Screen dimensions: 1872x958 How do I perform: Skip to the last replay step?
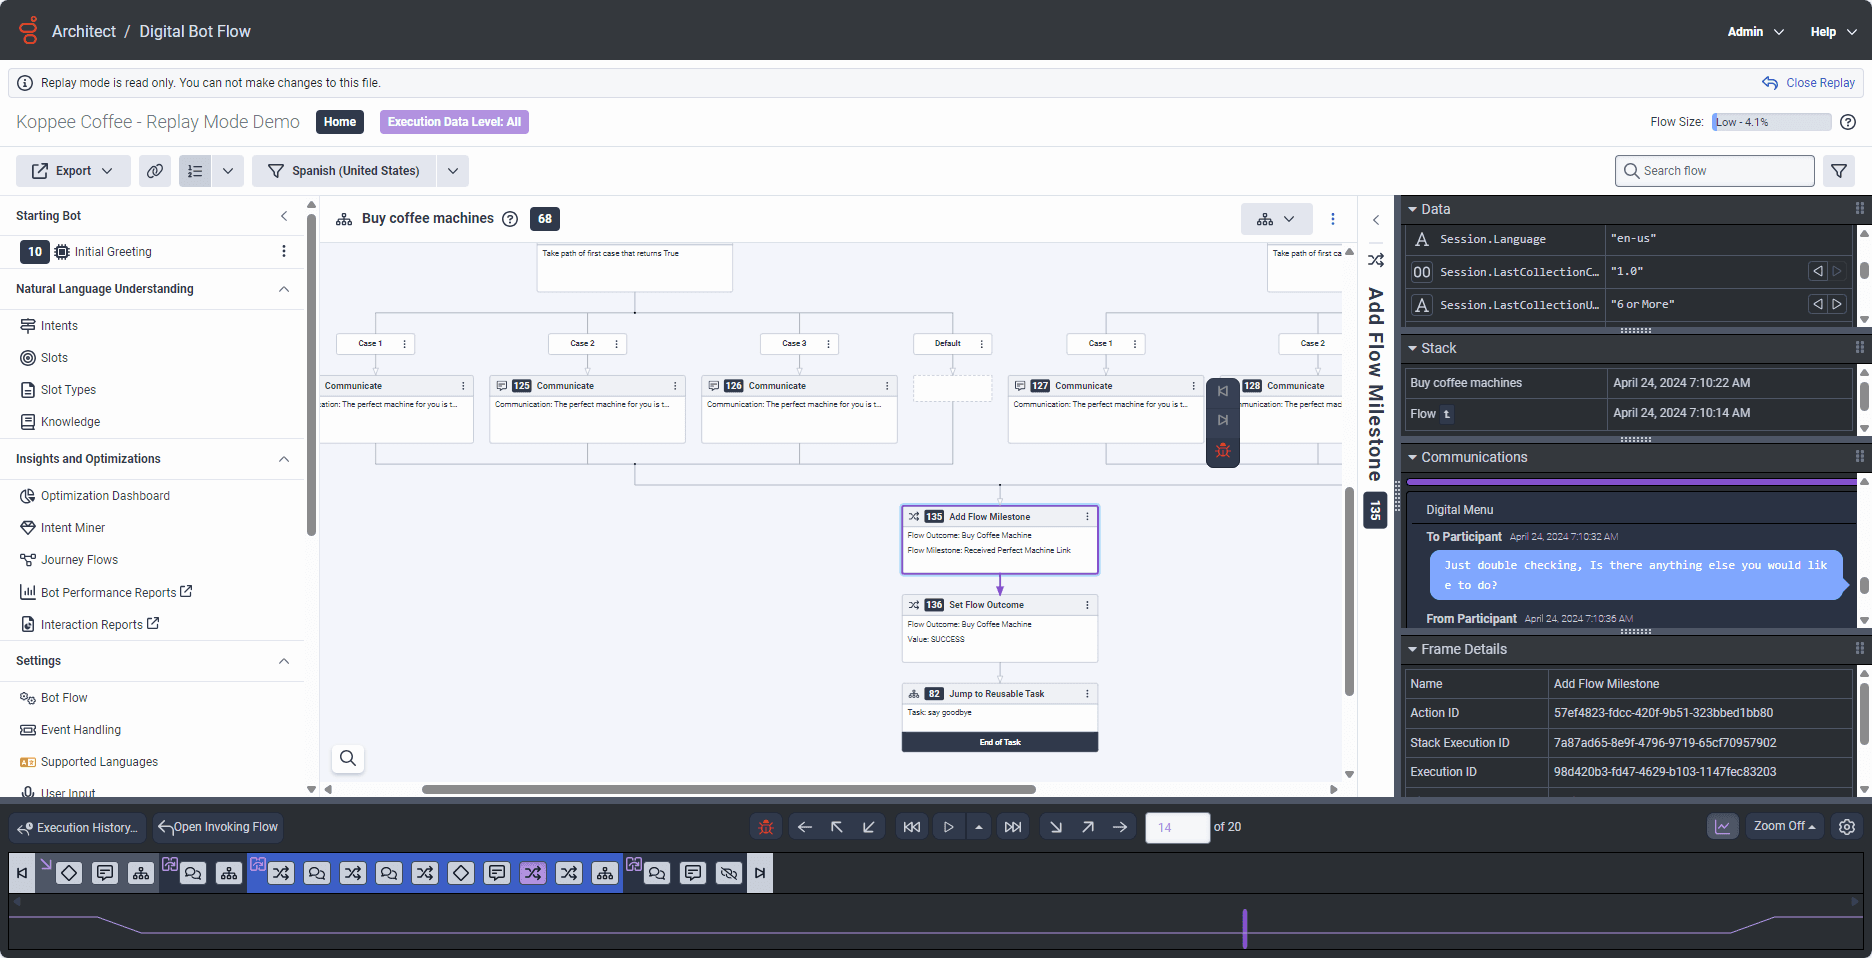[x=1013, y=827]
